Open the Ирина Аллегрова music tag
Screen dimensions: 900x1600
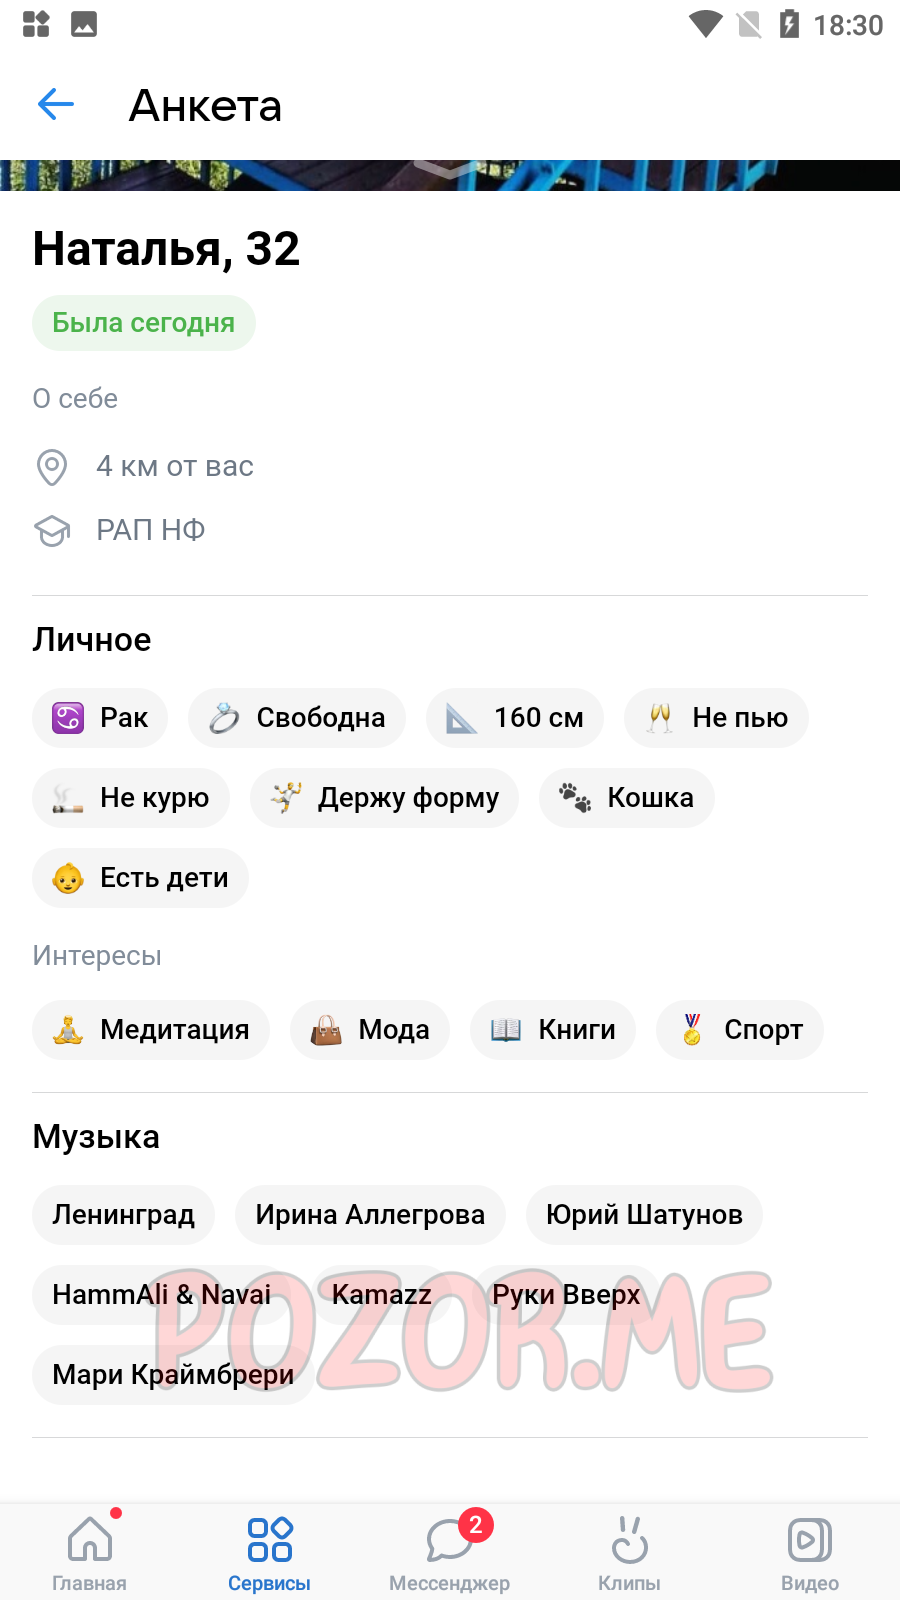pyautogui.click(x=370, y=1215)
